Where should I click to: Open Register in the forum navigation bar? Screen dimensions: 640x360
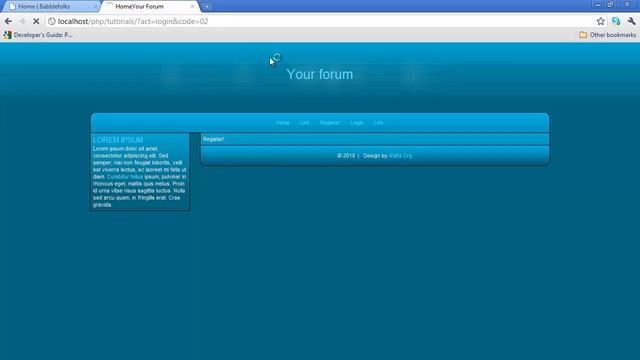tap(329, 123)
